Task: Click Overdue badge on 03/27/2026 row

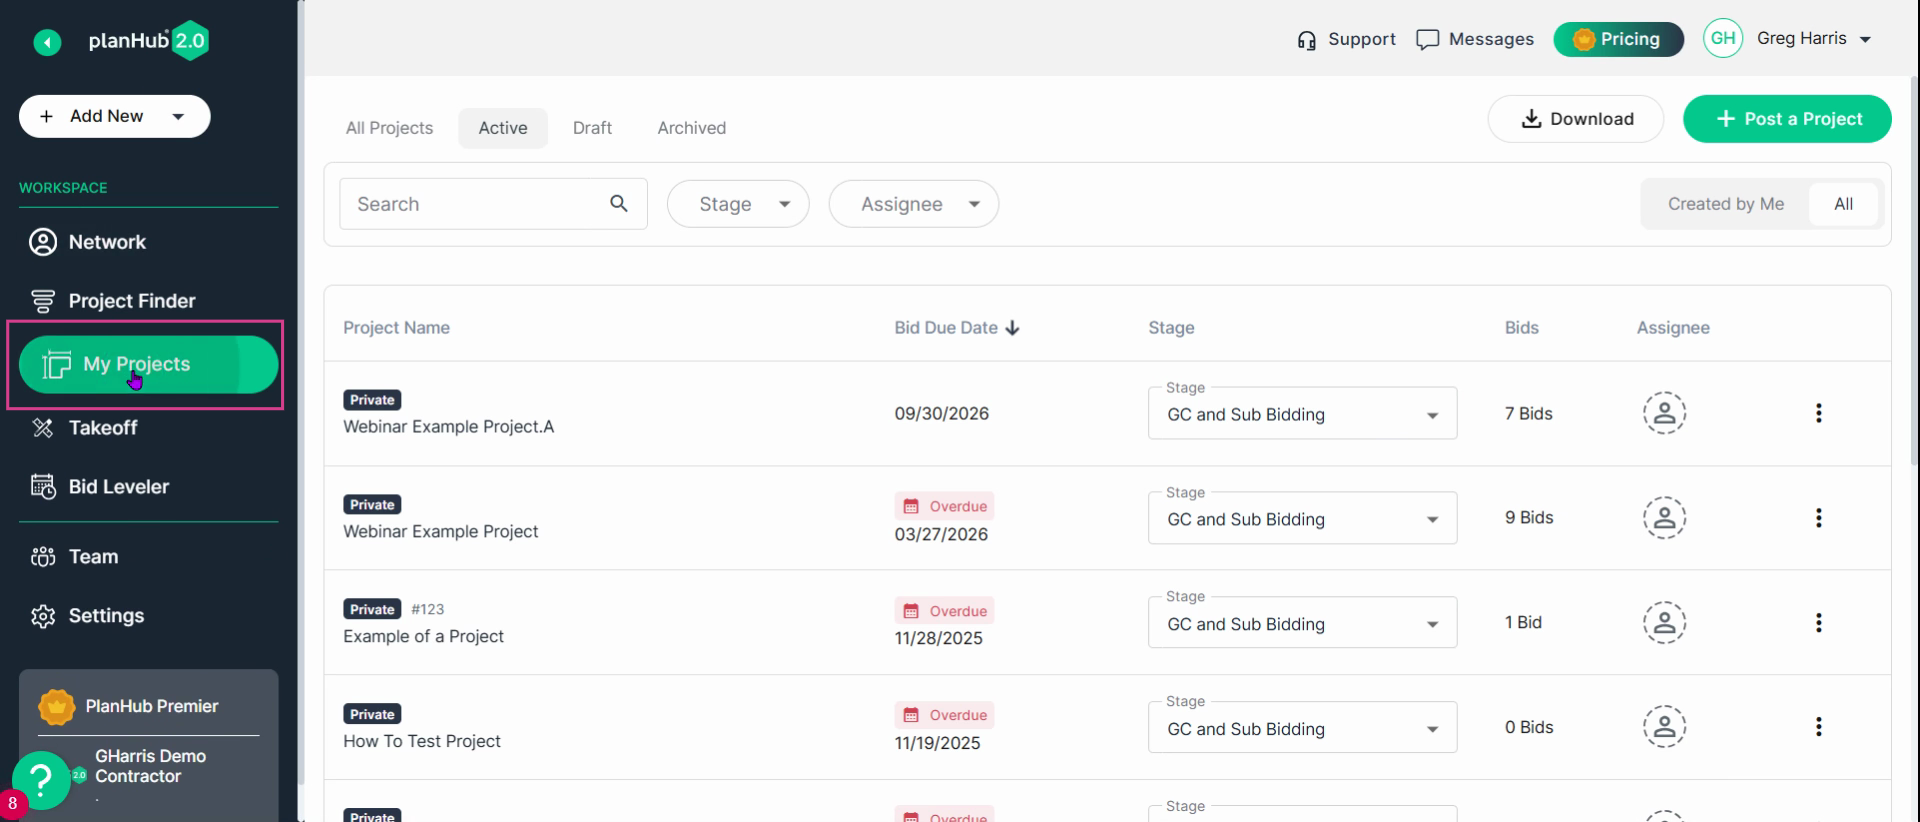Action: point(944,507)
